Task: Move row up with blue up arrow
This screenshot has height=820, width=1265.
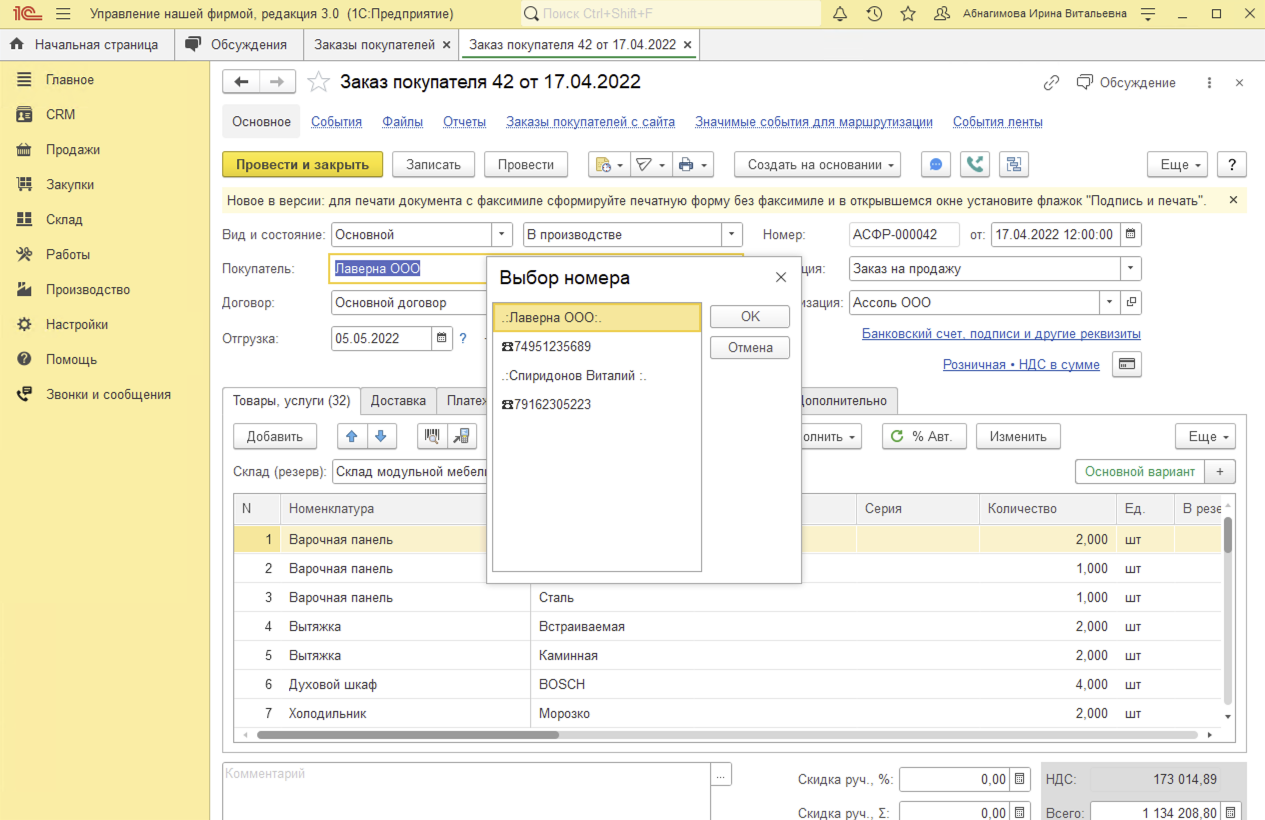Action: click(352, 436)
